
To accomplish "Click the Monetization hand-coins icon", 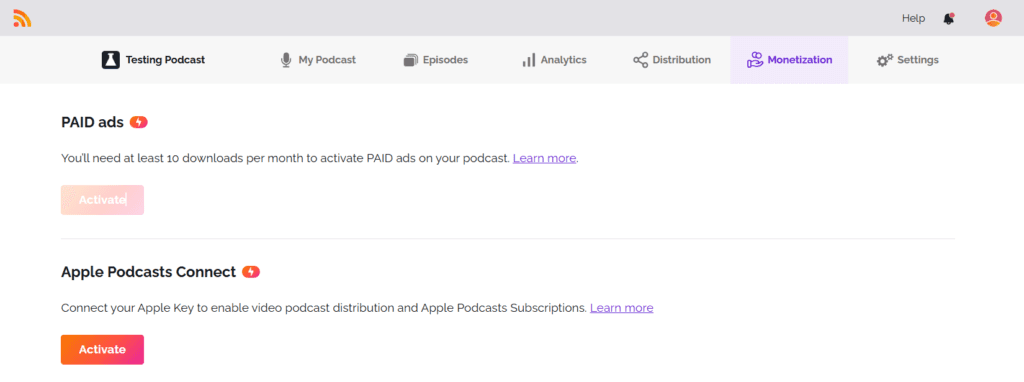I will click(755, 60).
